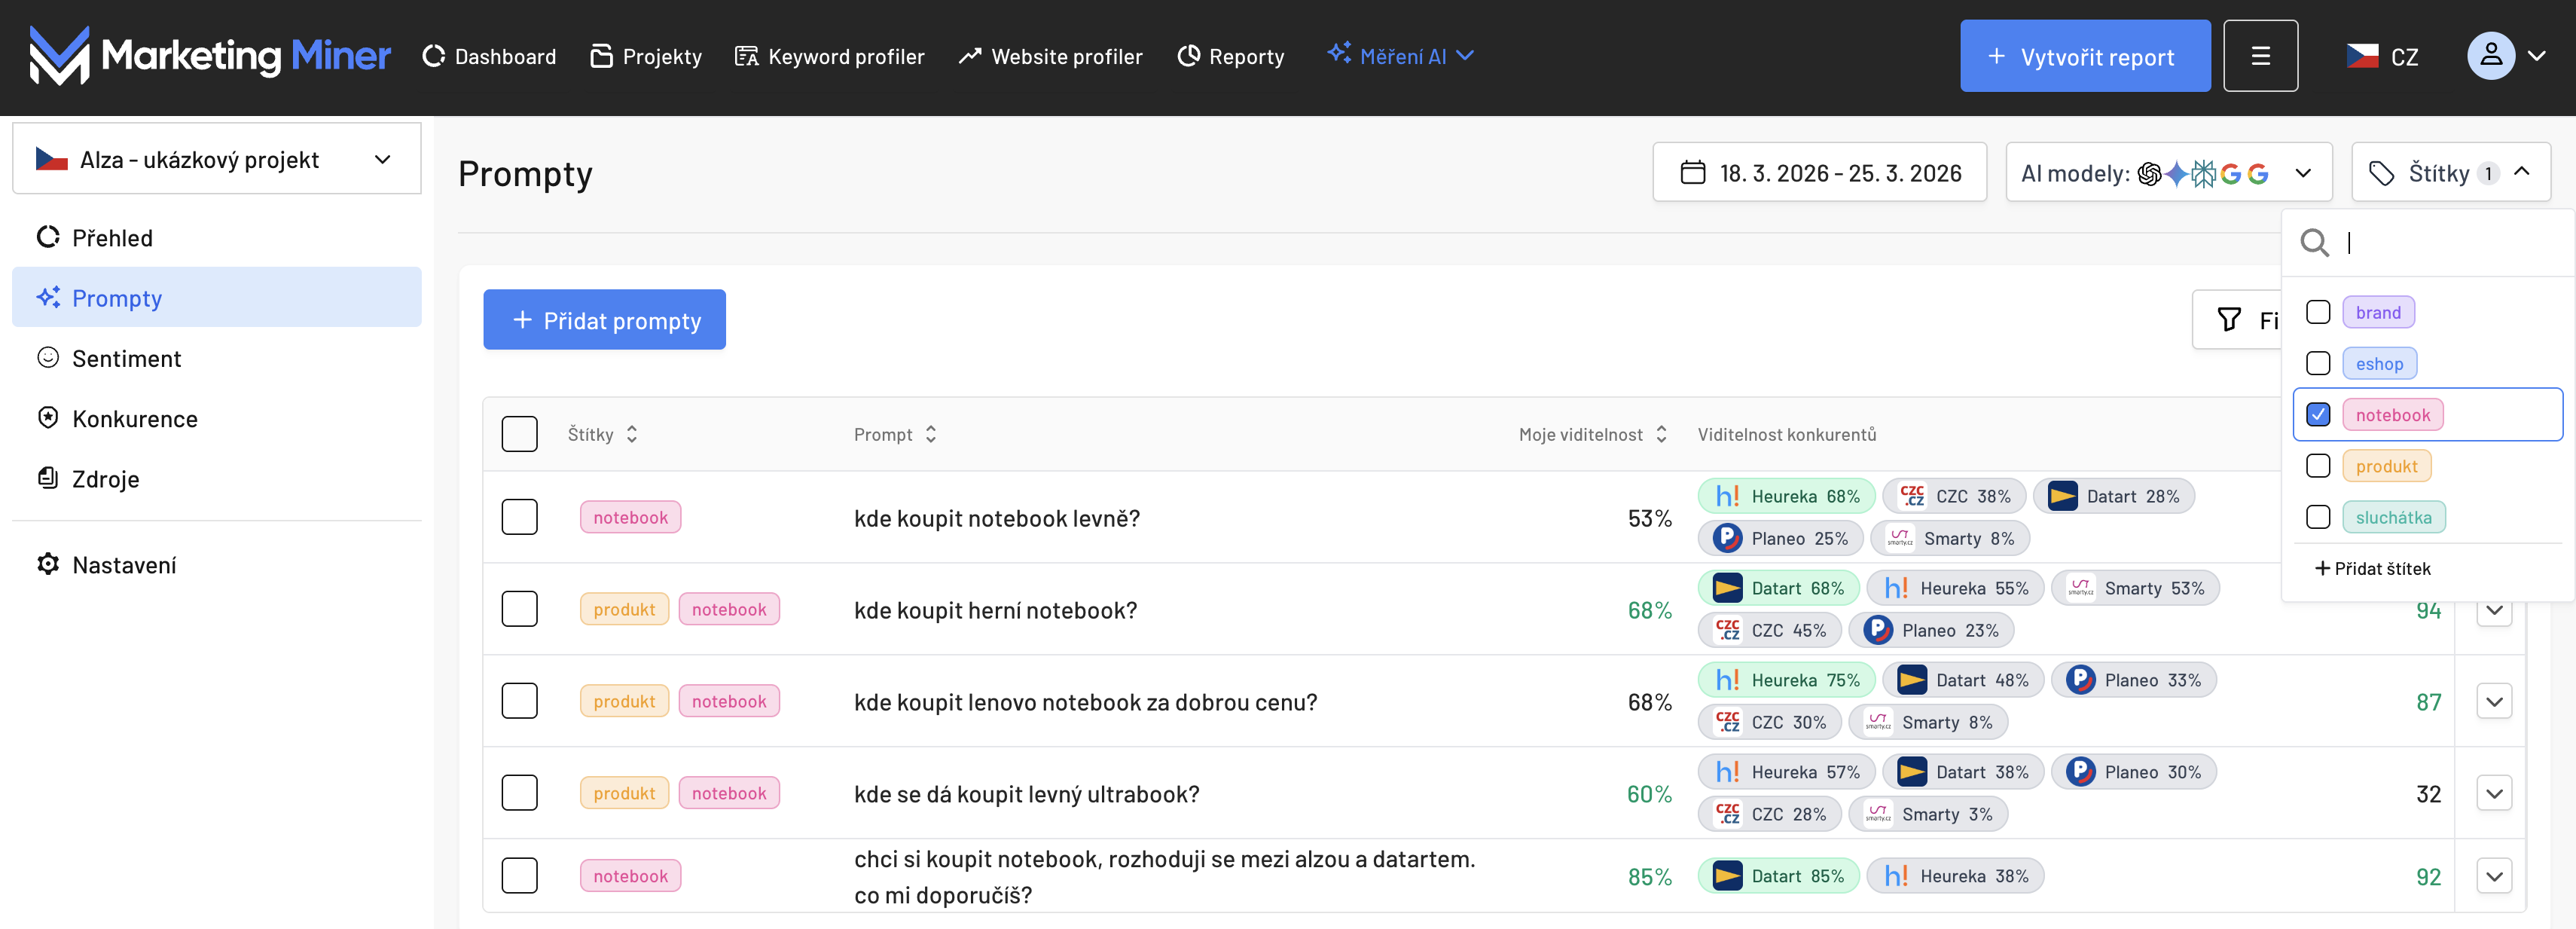
Task: Click the Heureka 68% competitor badge
Action: click(1786, 496)
